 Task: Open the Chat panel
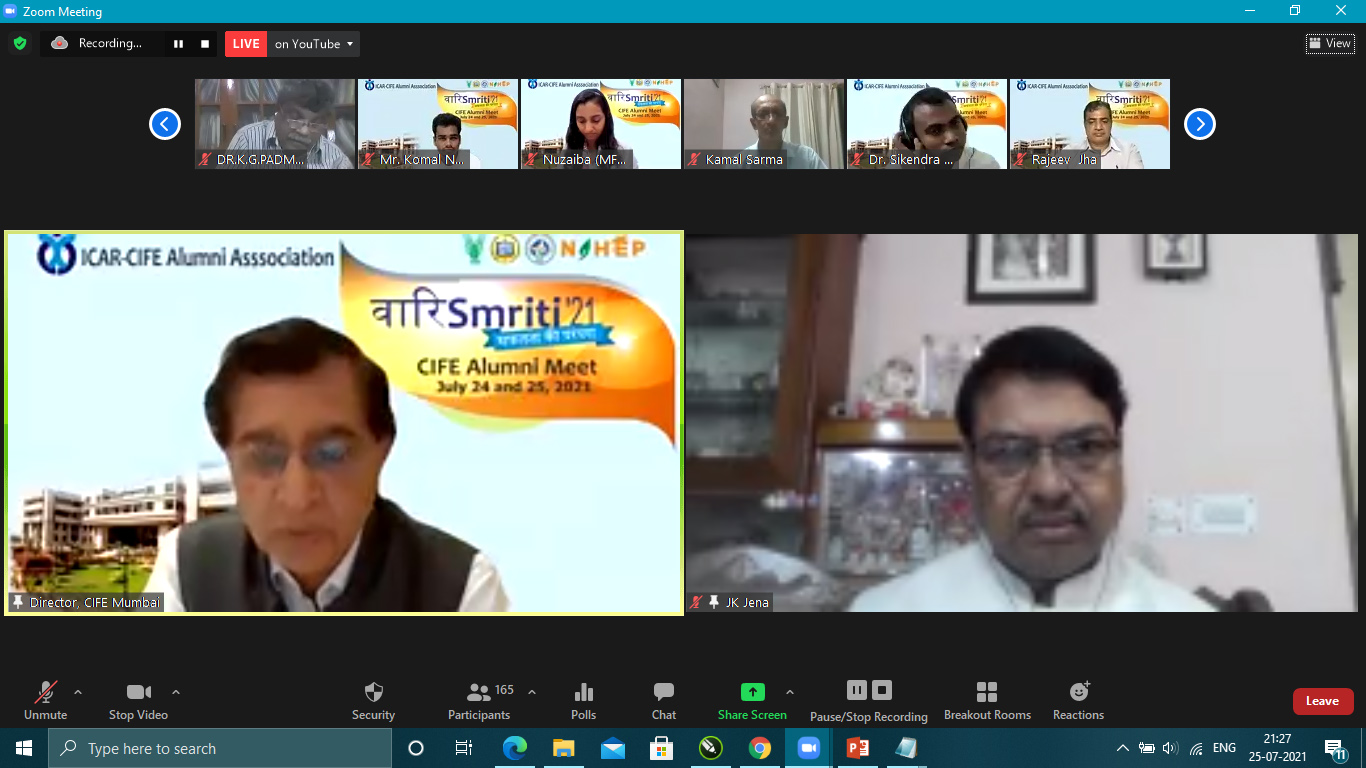(664, 700)
